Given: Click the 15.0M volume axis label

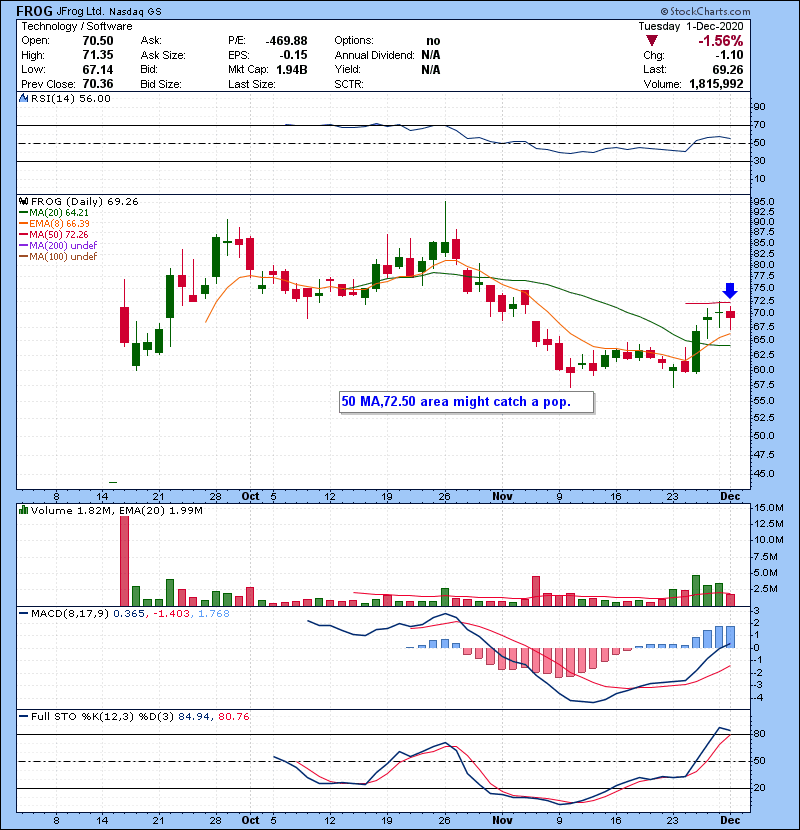Looking at the screenshot, I should (x=769, y=508).
